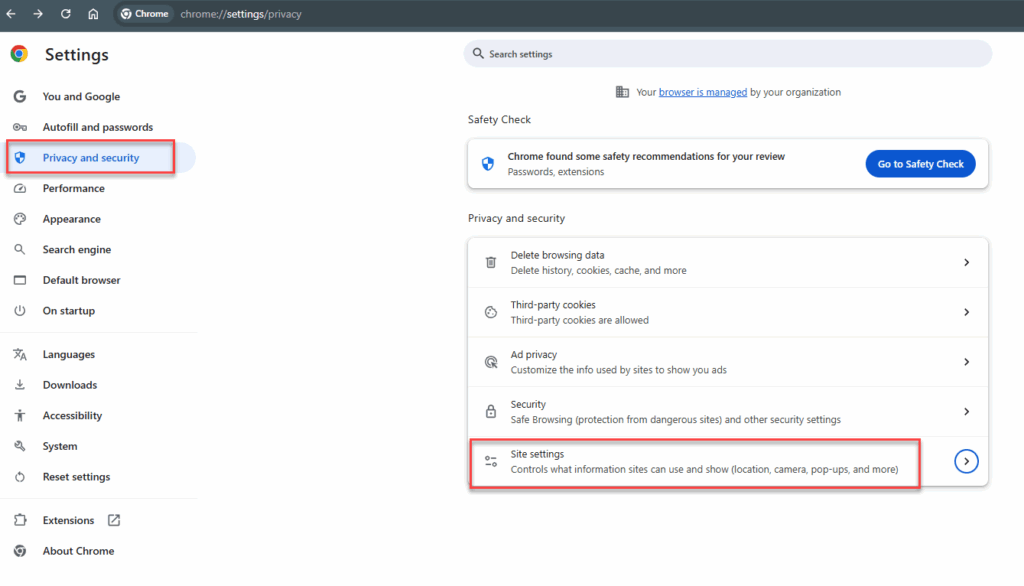Screen dimensions: 1024x586
Task: Expand the Third-party cookies row arrow
Action: (966, 312)
